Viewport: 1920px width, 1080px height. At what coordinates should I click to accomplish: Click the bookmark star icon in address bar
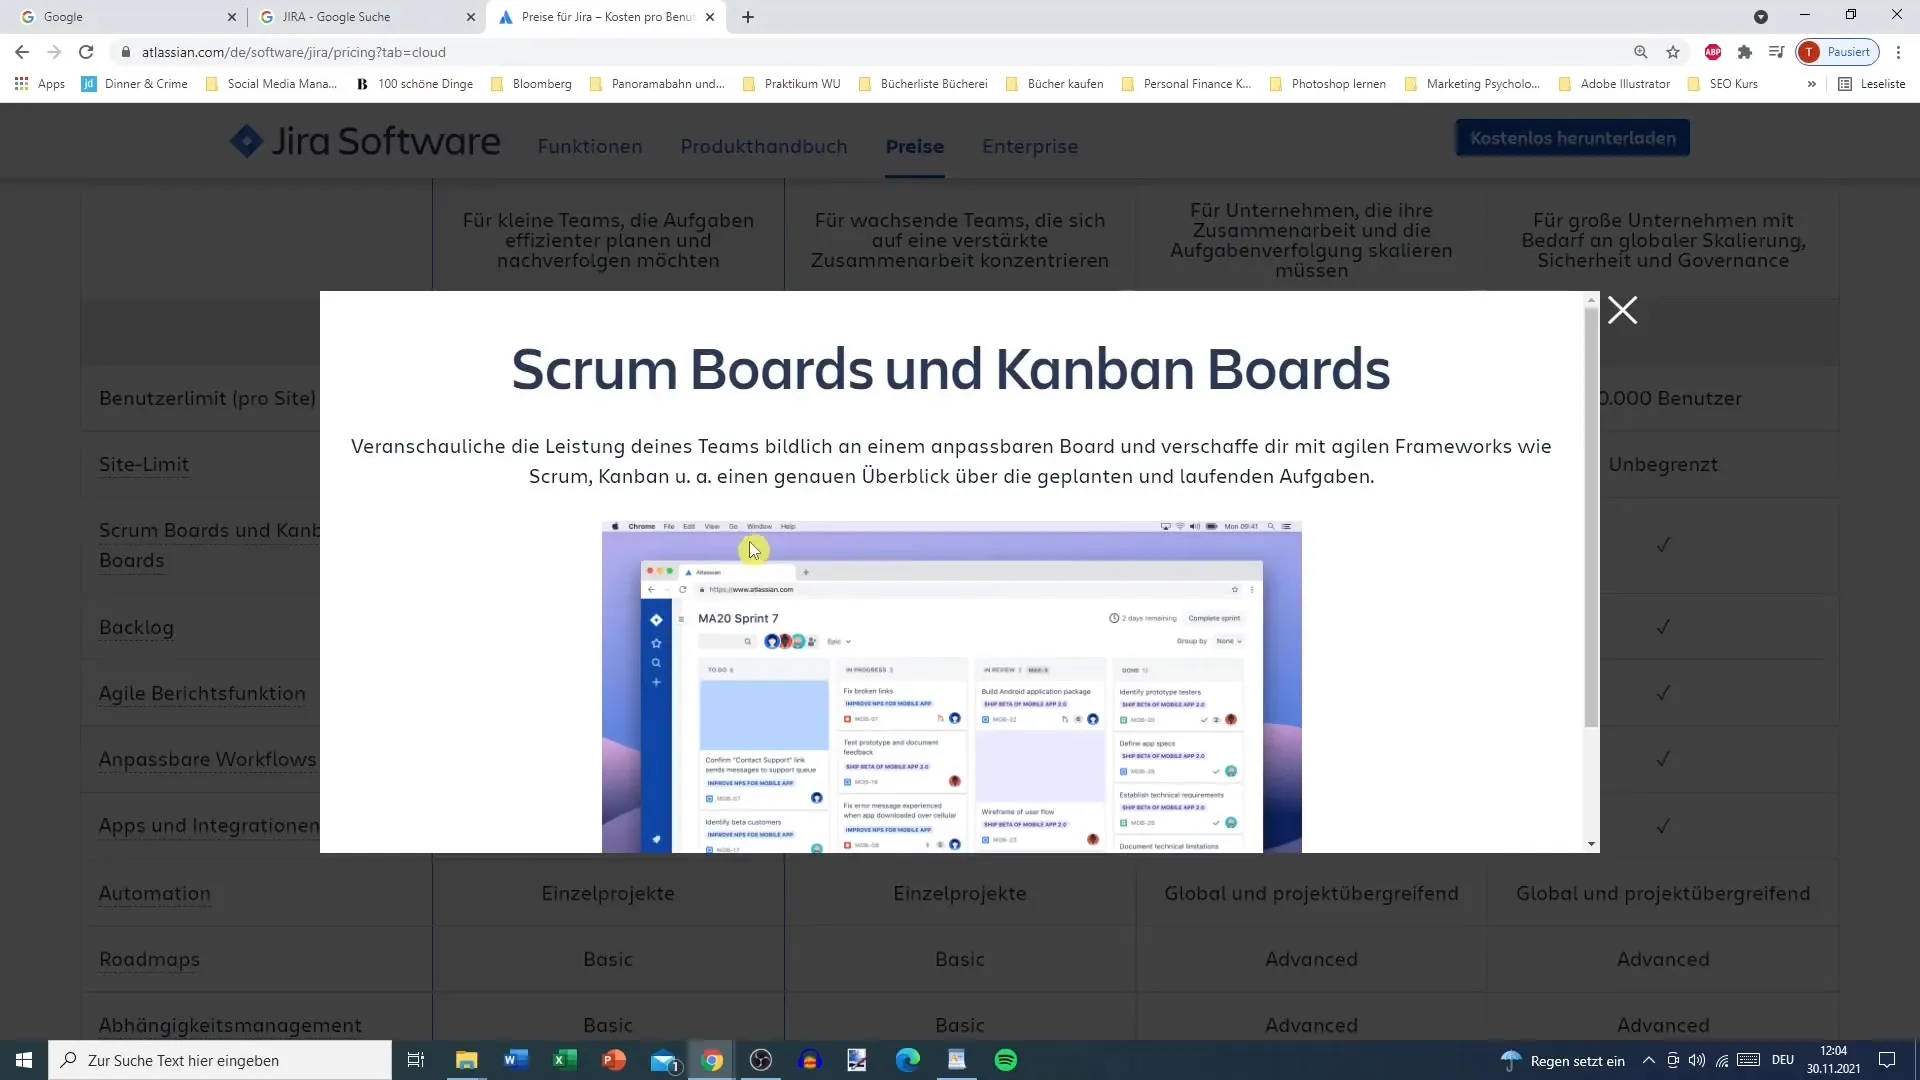pos(1673,51)
